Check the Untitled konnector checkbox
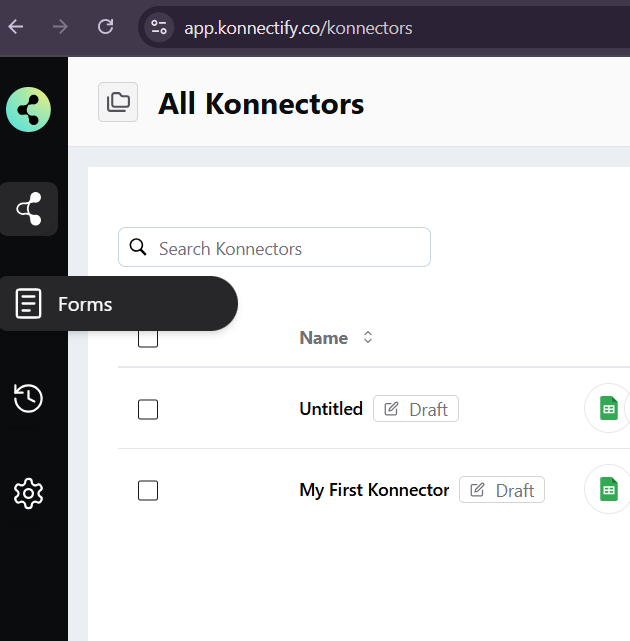This screenshot has height=641, width=630. pyautogui.click(x=148, y=409)
